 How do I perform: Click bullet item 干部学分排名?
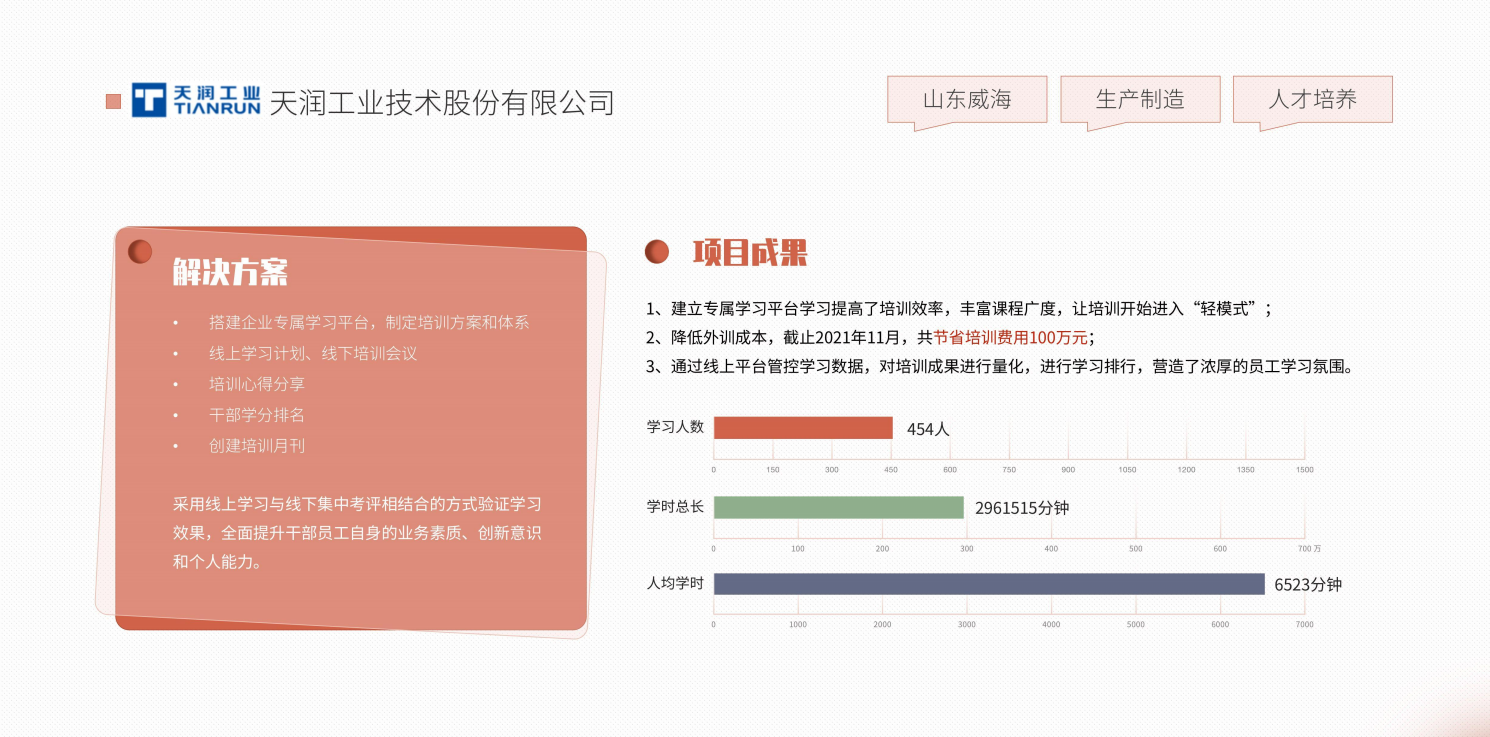click(x=256, y=415)
